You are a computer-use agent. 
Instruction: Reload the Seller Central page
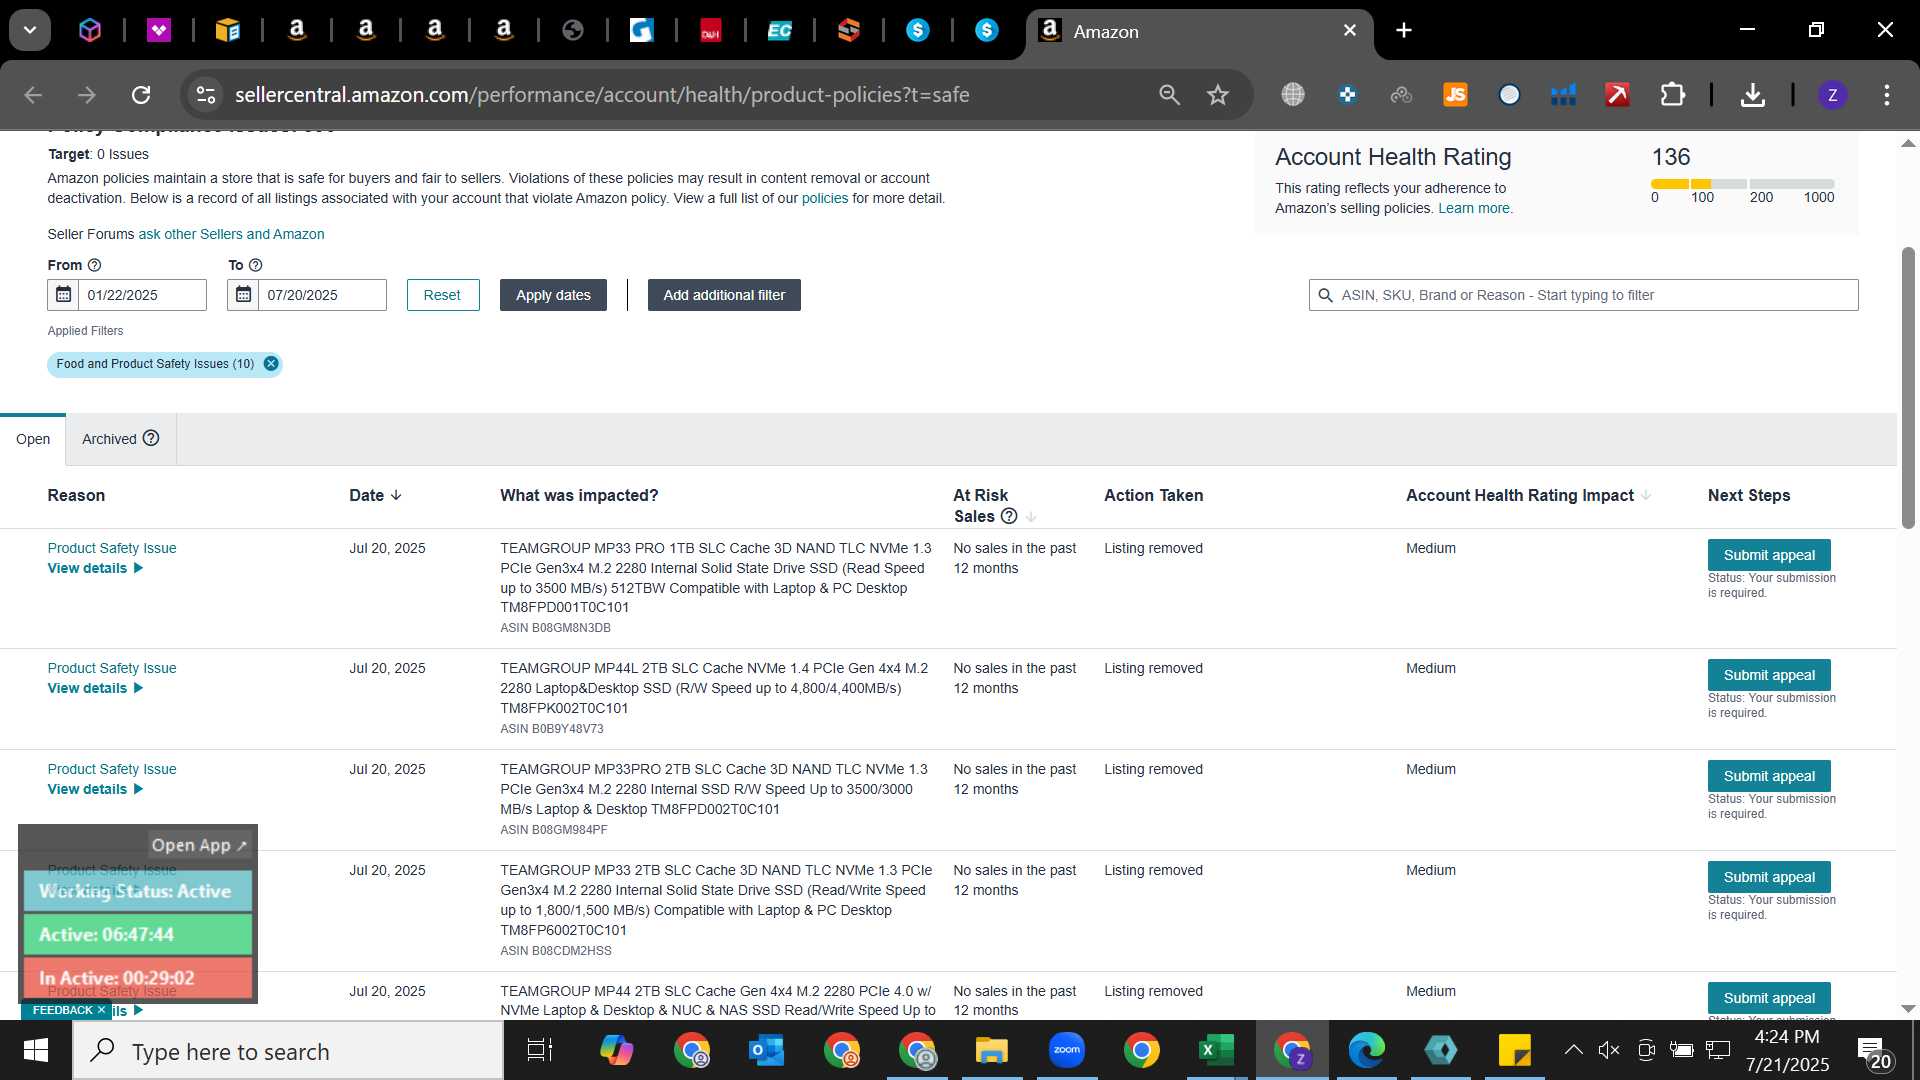pos(141,95)
